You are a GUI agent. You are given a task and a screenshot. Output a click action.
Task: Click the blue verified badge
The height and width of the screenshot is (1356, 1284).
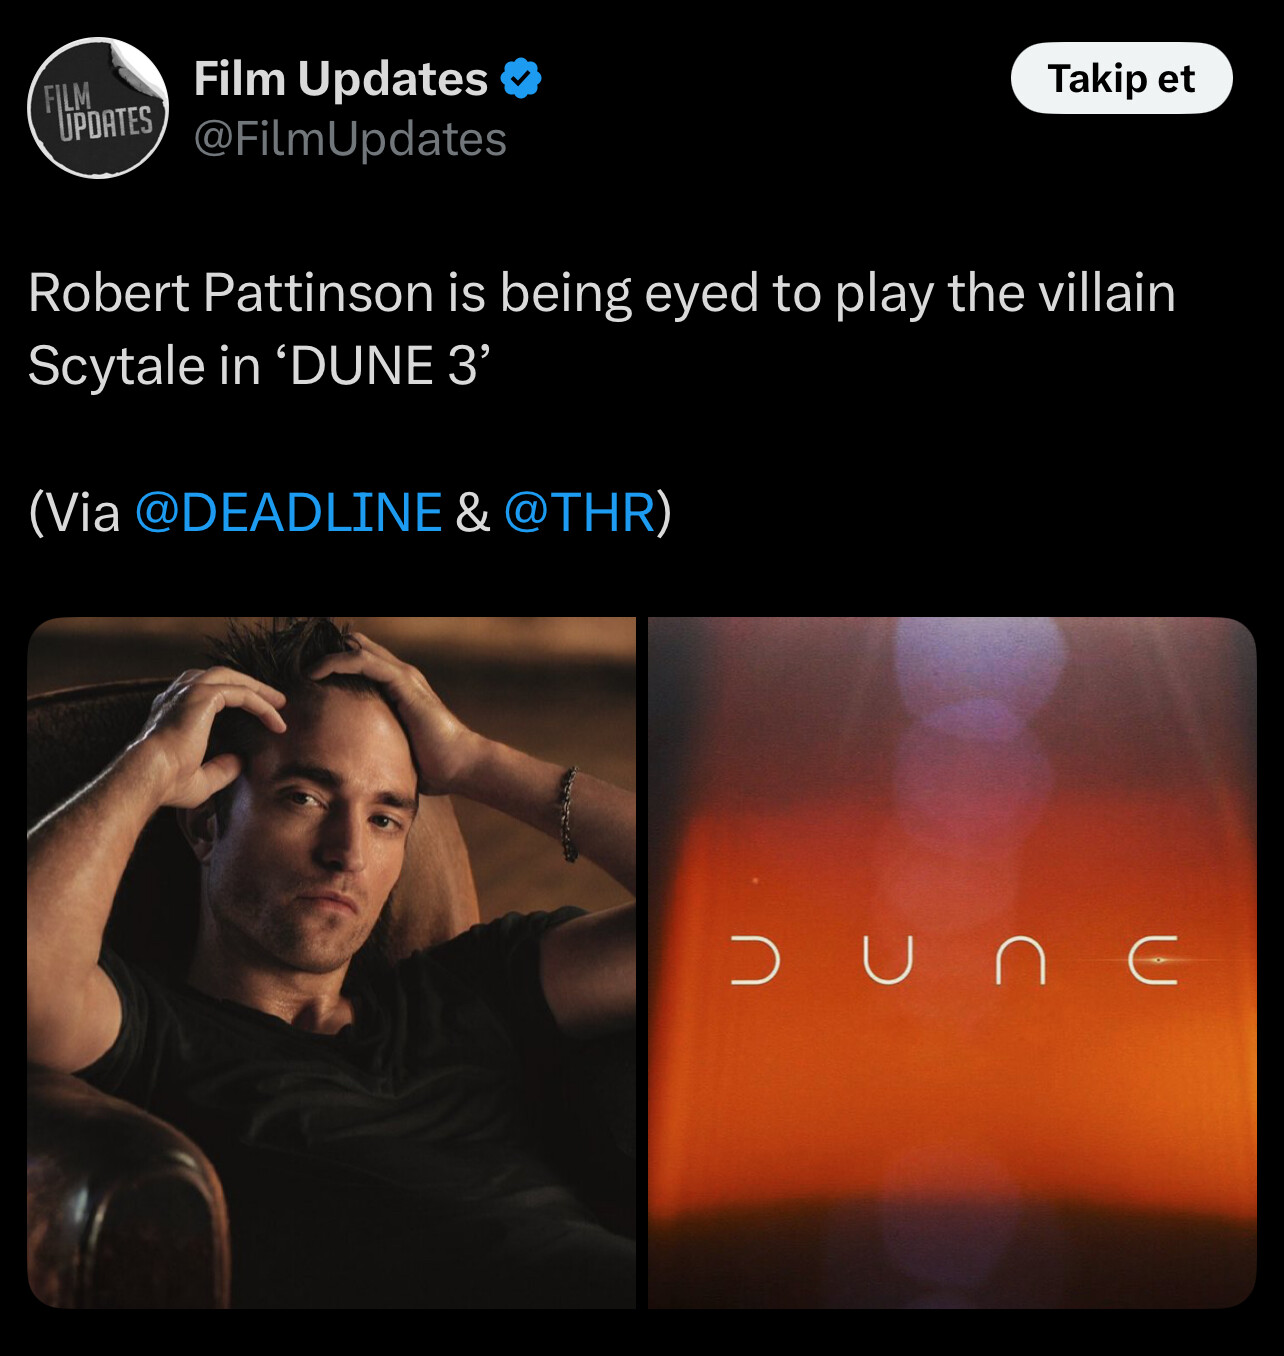pos(521,79)
